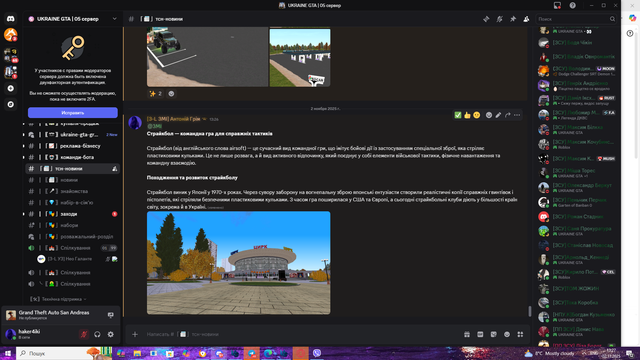Open UKRAINE GTA server dropdown menu
The width and height of the screenshot is (640, 360).
point(115,19)
